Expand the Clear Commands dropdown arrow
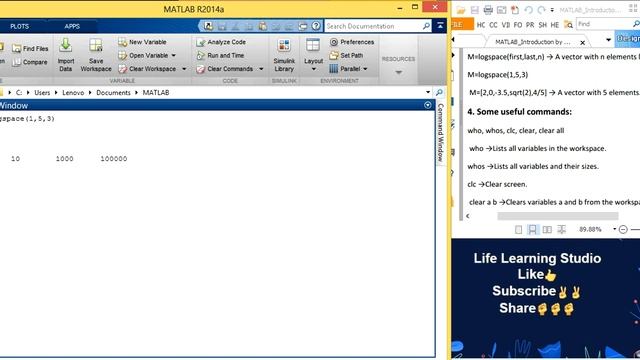This screenshot has width=640, height=360. (x=261, y=69)
